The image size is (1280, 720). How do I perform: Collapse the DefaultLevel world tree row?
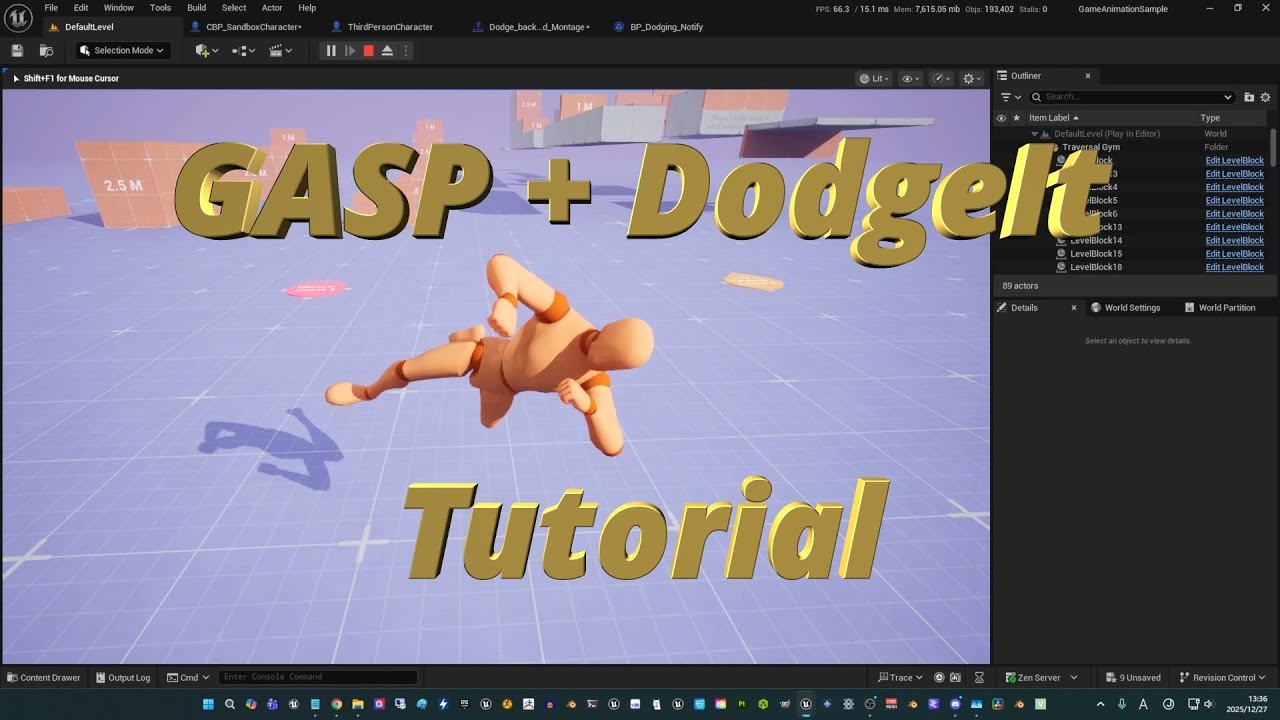[x=1035, y=134]
